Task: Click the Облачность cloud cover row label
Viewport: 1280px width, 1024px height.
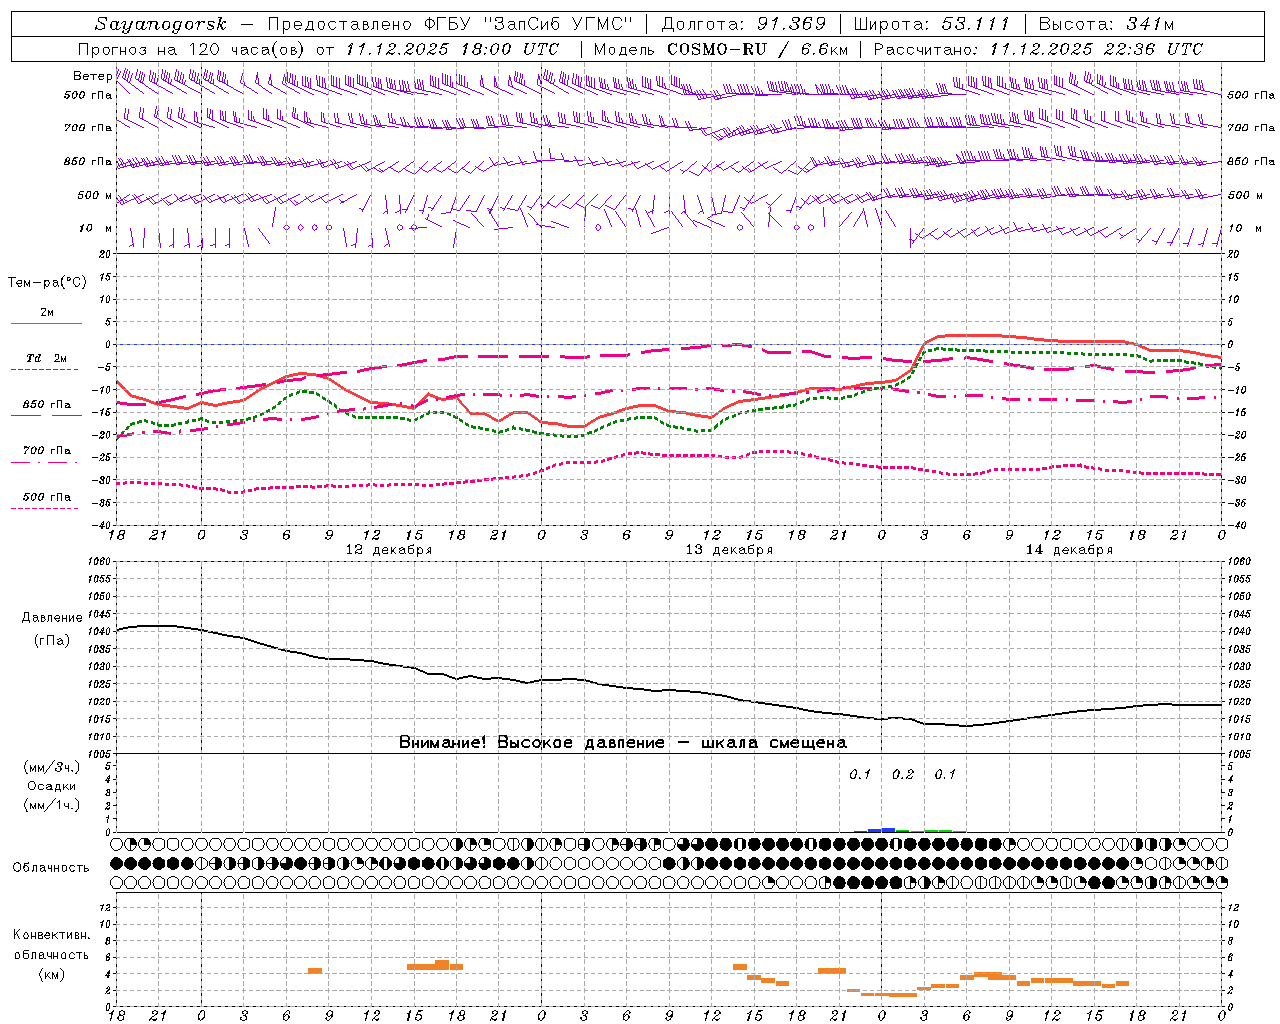Action: [51, 868]
